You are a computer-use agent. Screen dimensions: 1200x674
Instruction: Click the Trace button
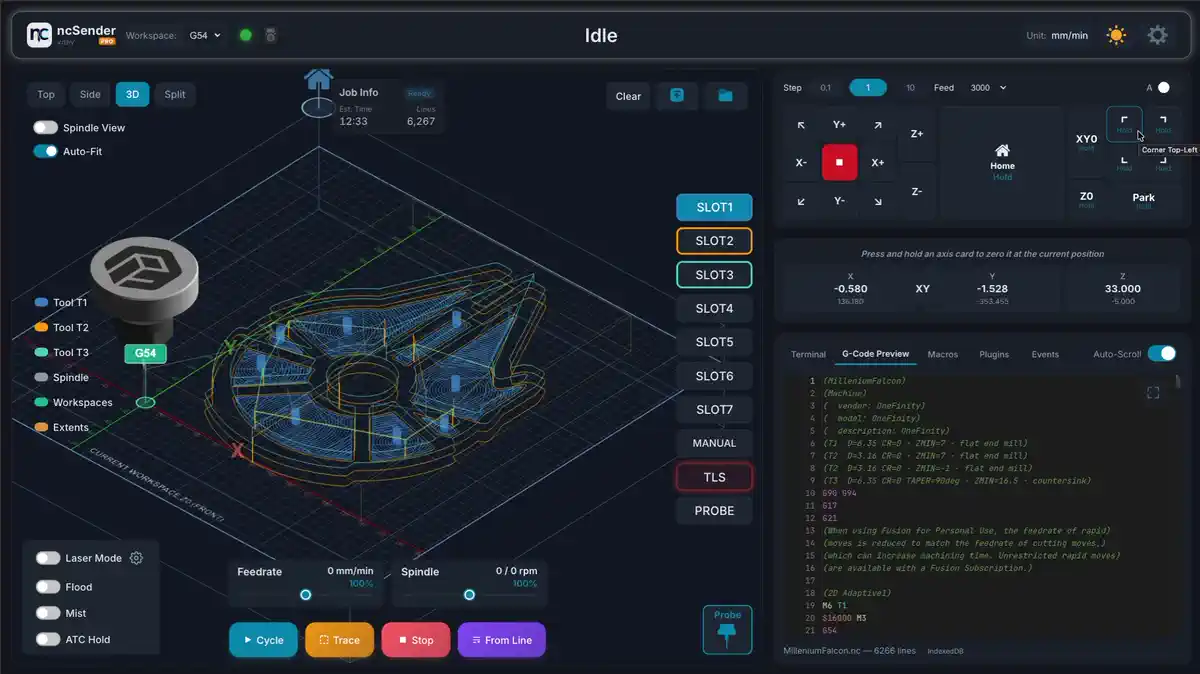coord(339,640)
